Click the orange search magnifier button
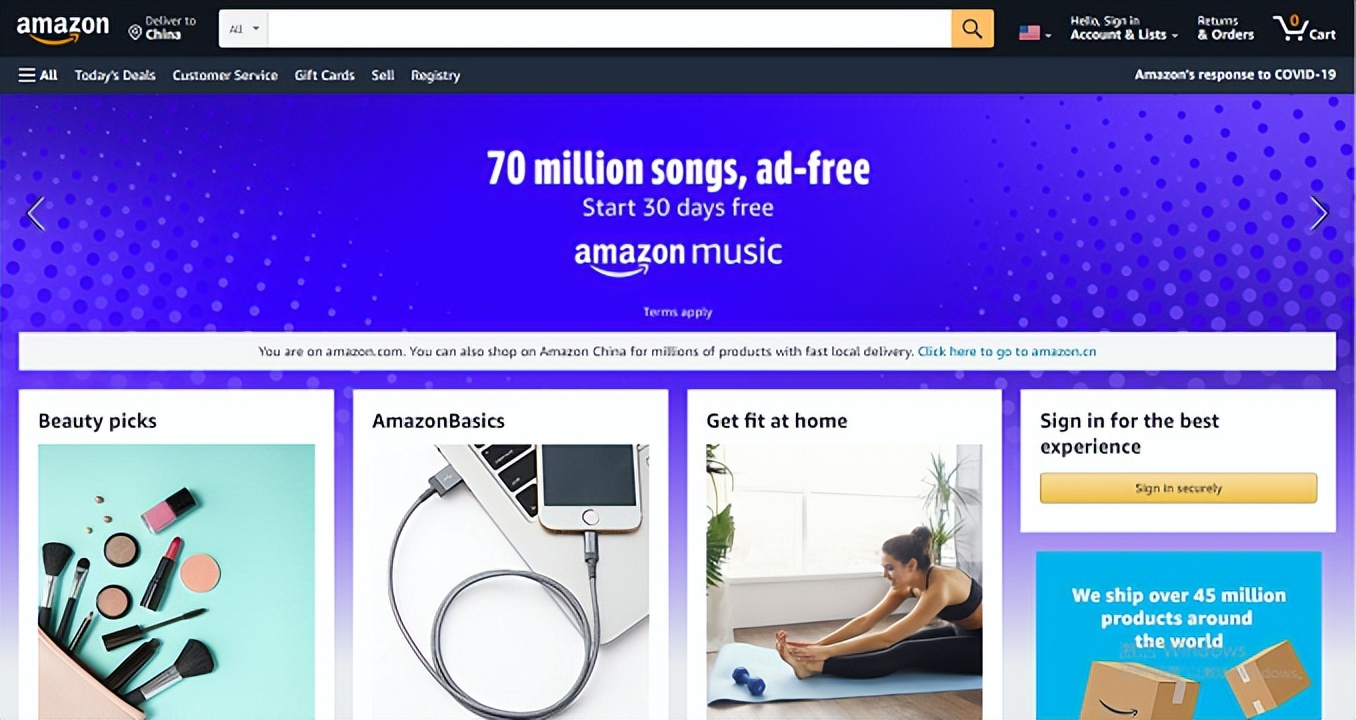Image resolution: width=1356 pixels, height=720 pixels. (x=972, y=29)
